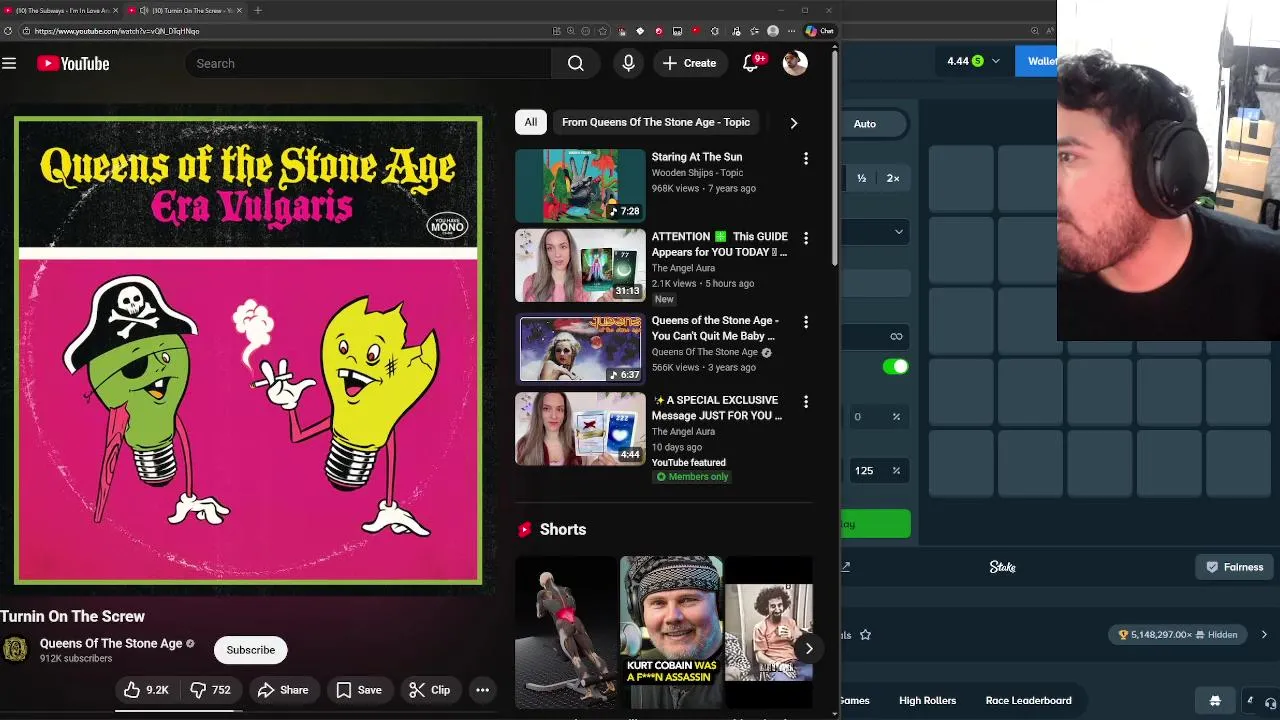Open a new browser tab with plus
Screen dimensions: 1280x720
pos(257,10)
